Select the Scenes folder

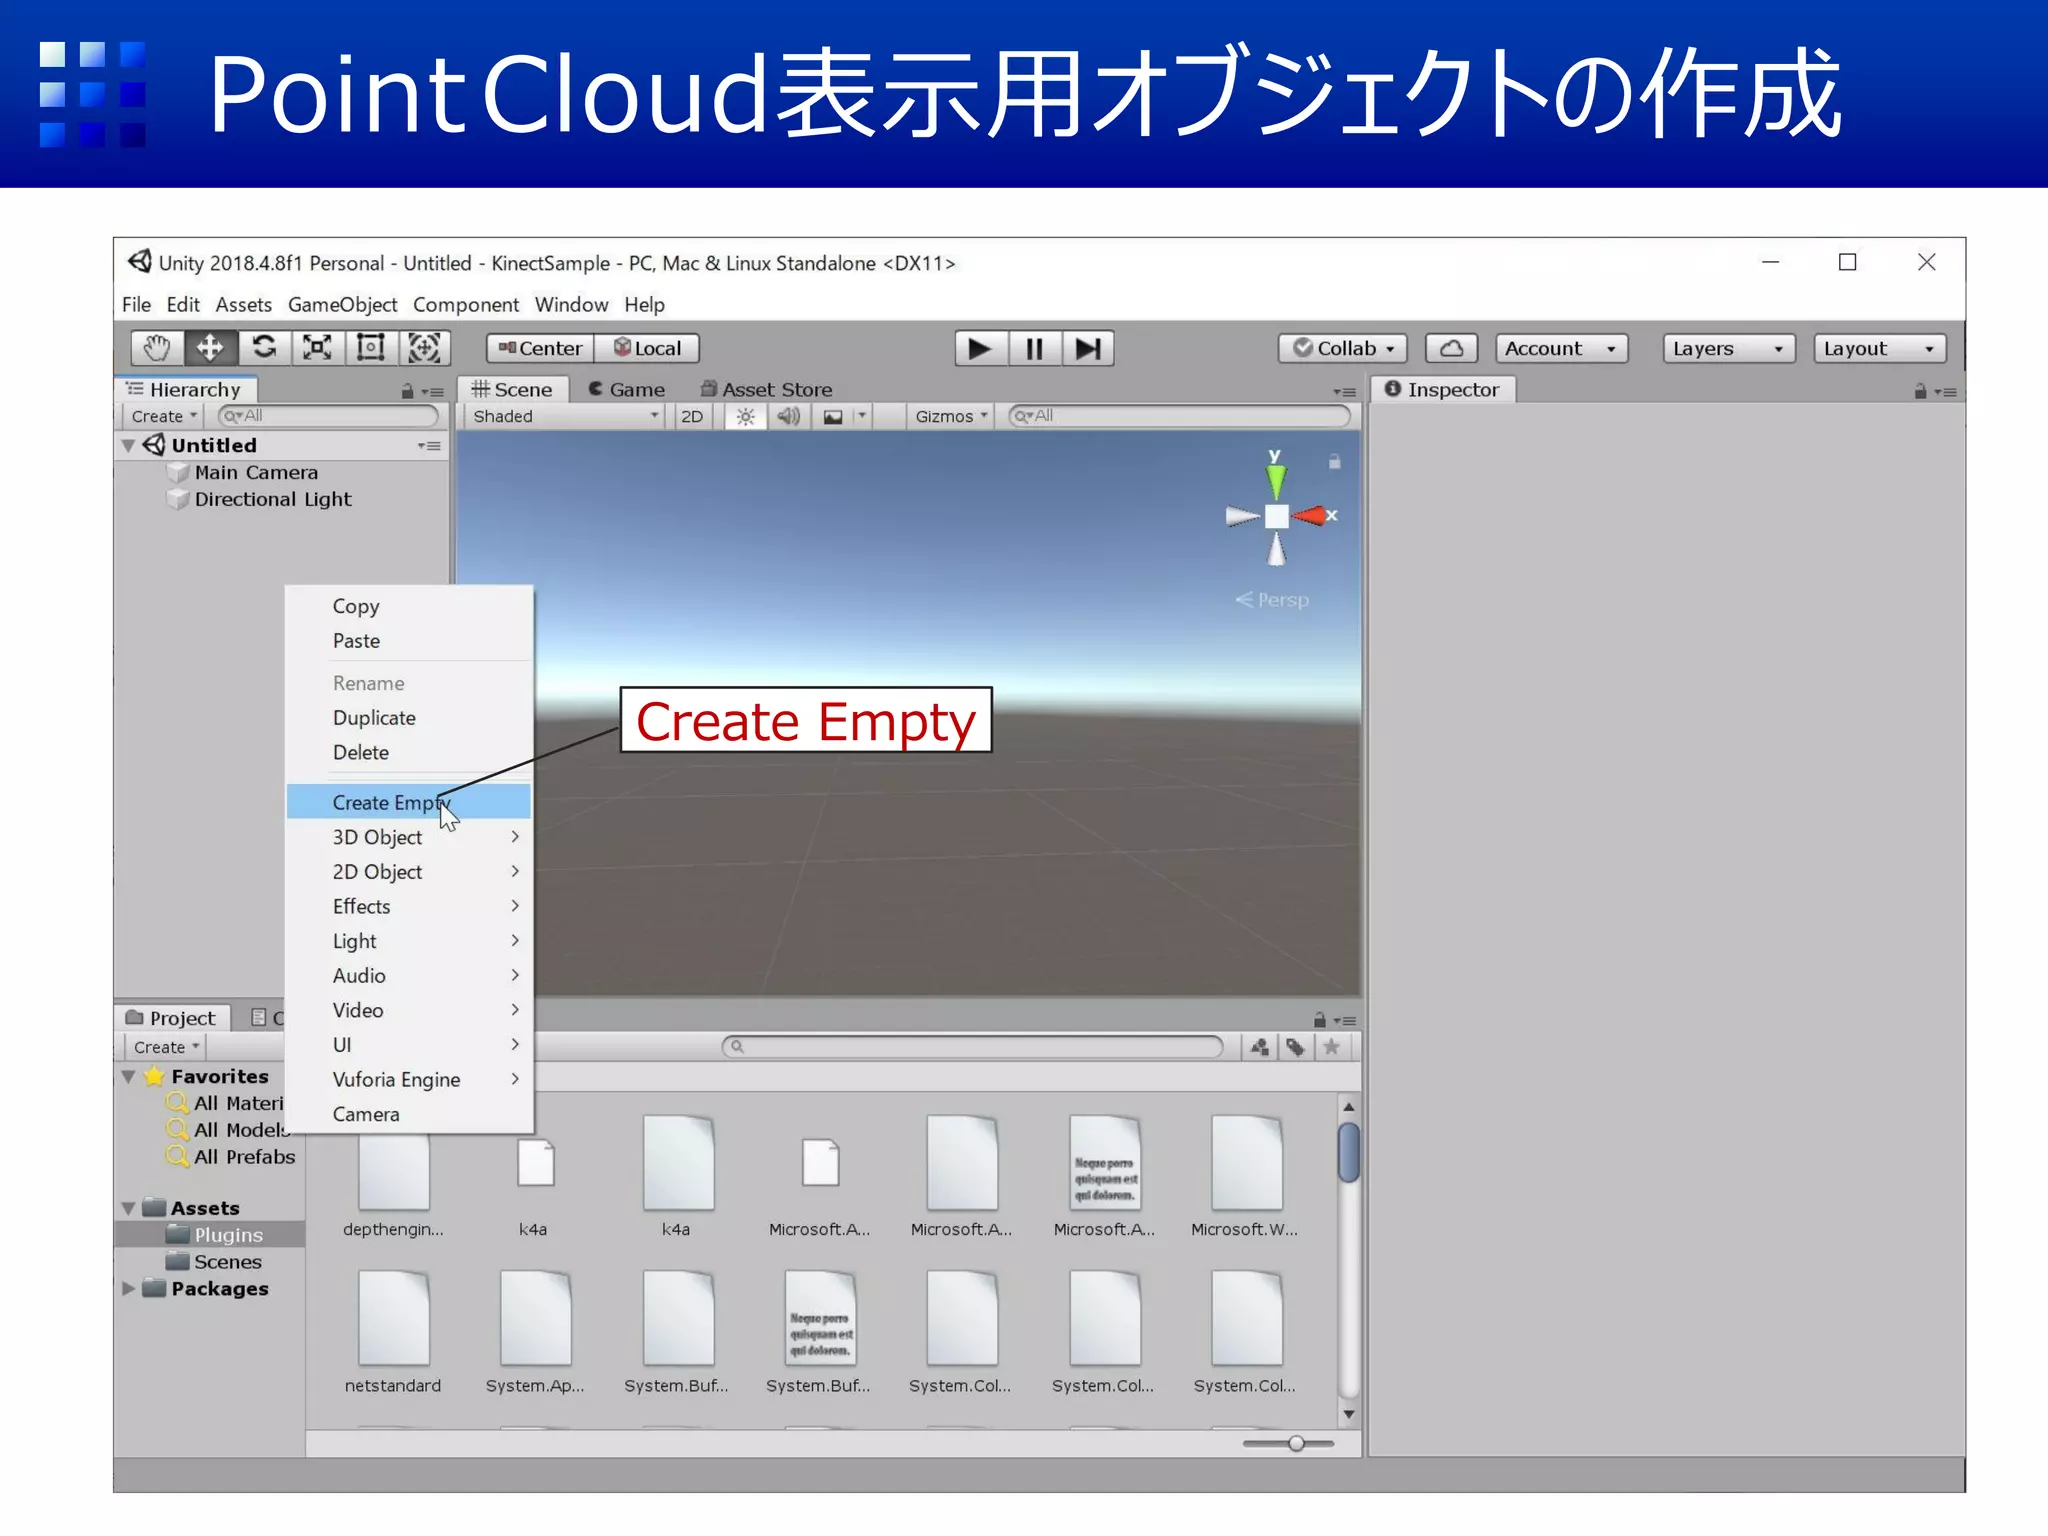tap(227, 1262)
